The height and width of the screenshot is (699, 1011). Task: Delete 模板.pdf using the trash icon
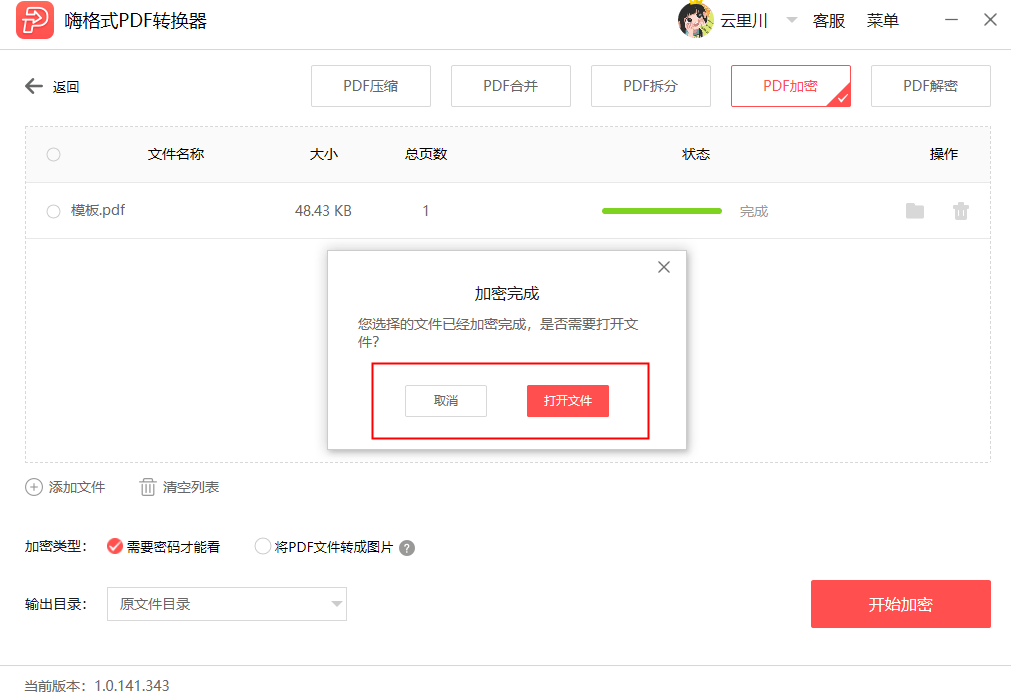tap(960, 210)
